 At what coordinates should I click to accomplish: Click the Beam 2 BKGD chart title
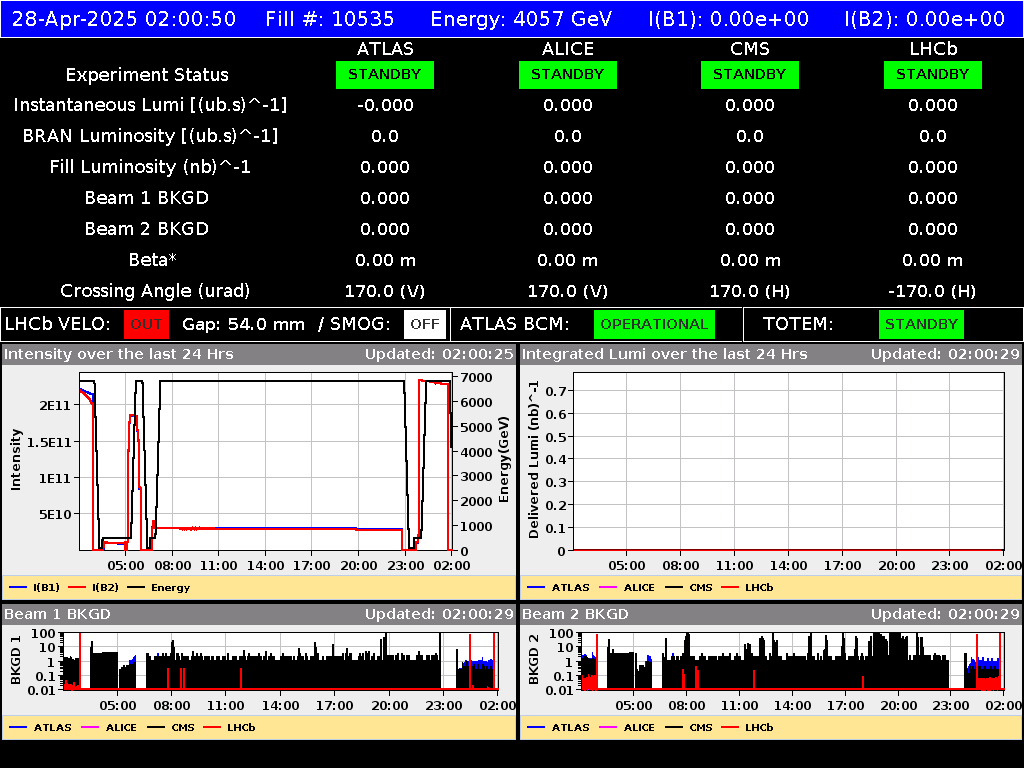point(575,615)
